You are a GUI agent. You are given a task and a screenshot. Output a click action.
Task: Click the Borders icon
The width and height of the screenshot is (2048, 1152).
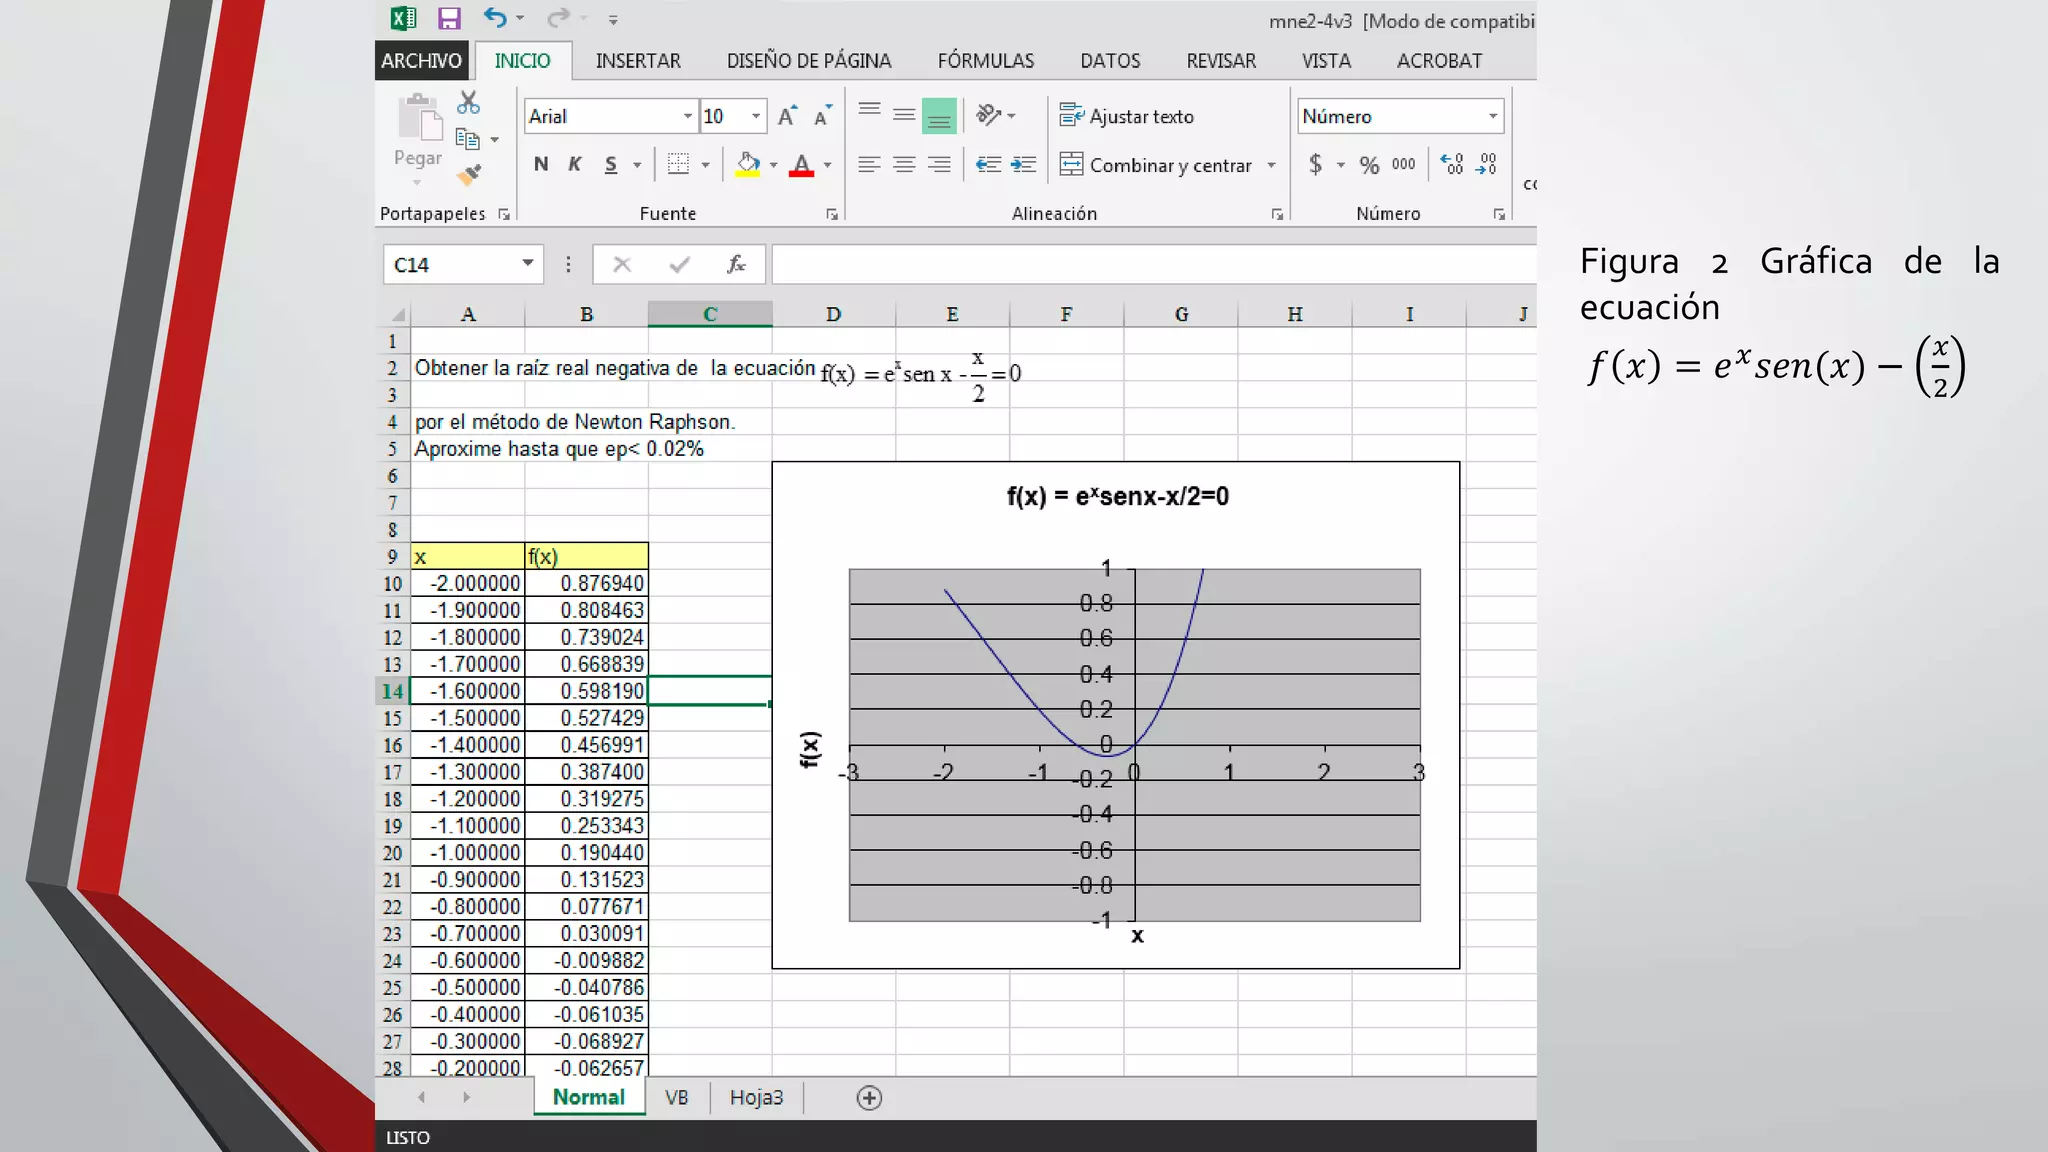click(678, 164)
